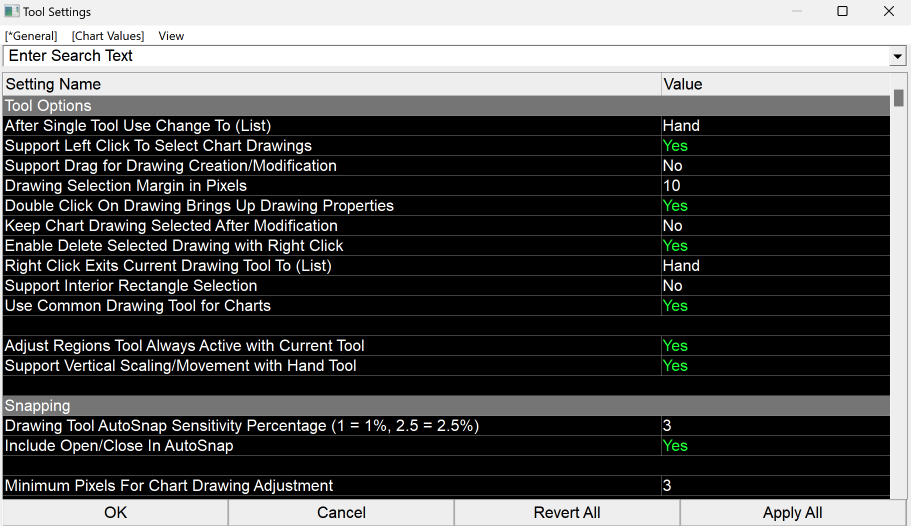911x526 pixels.
Task: Select 'Support Drag for Drawing Creation/Modification' label
Action: [170, 166]
